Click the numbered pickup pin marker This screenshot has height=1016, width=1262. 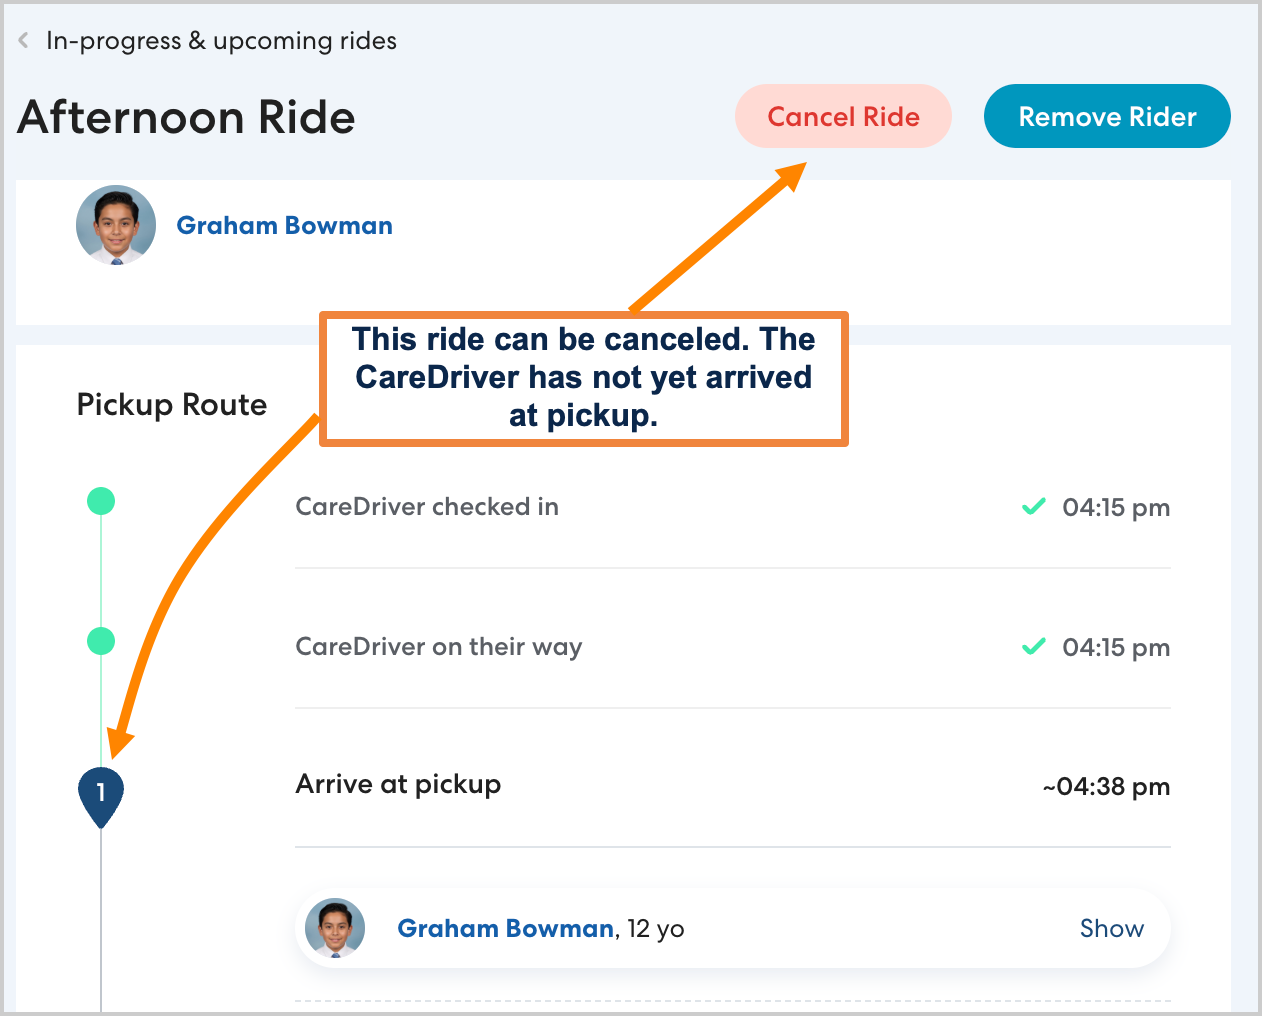tap(101, 794)
